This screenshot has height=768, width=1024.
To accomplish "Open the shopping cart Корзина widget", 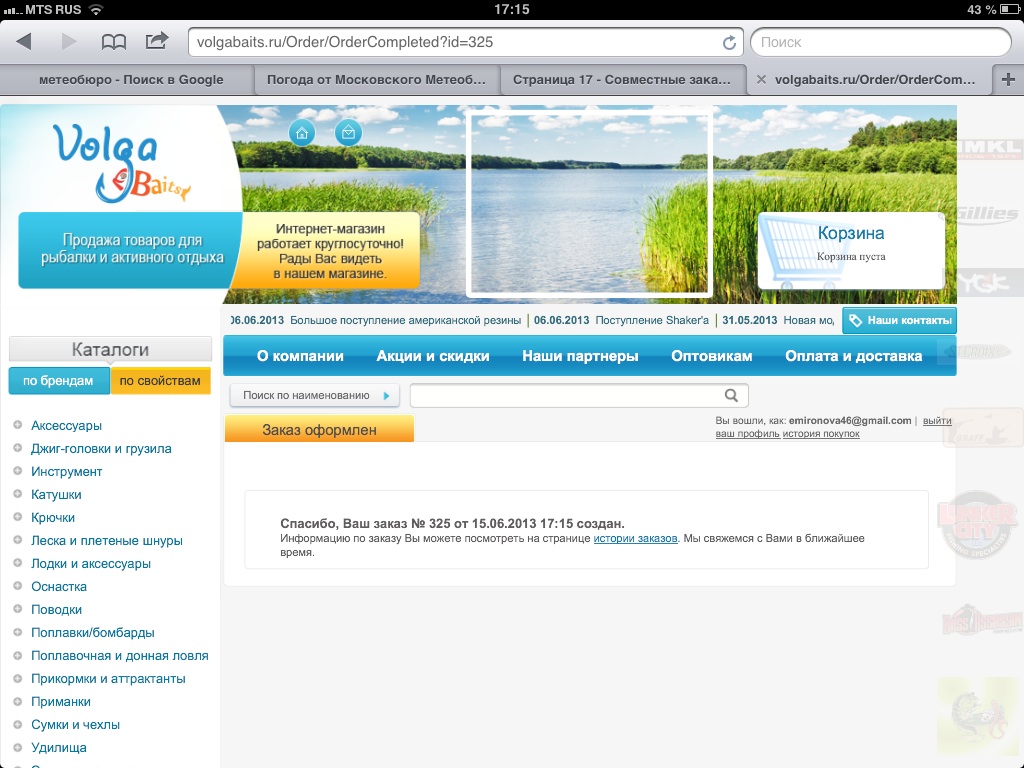I will (x=850, y=250).
